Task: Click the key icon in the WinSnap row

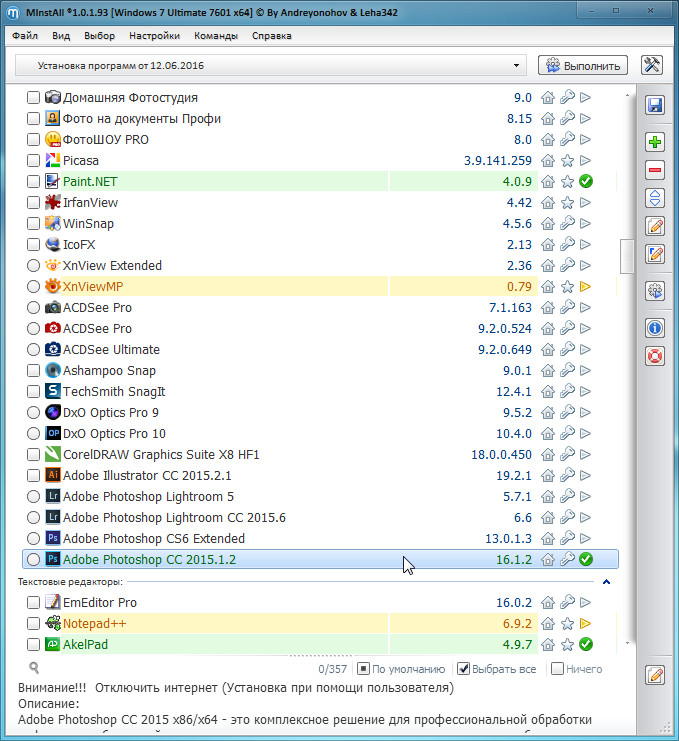Action: click(x=567, y=223)
